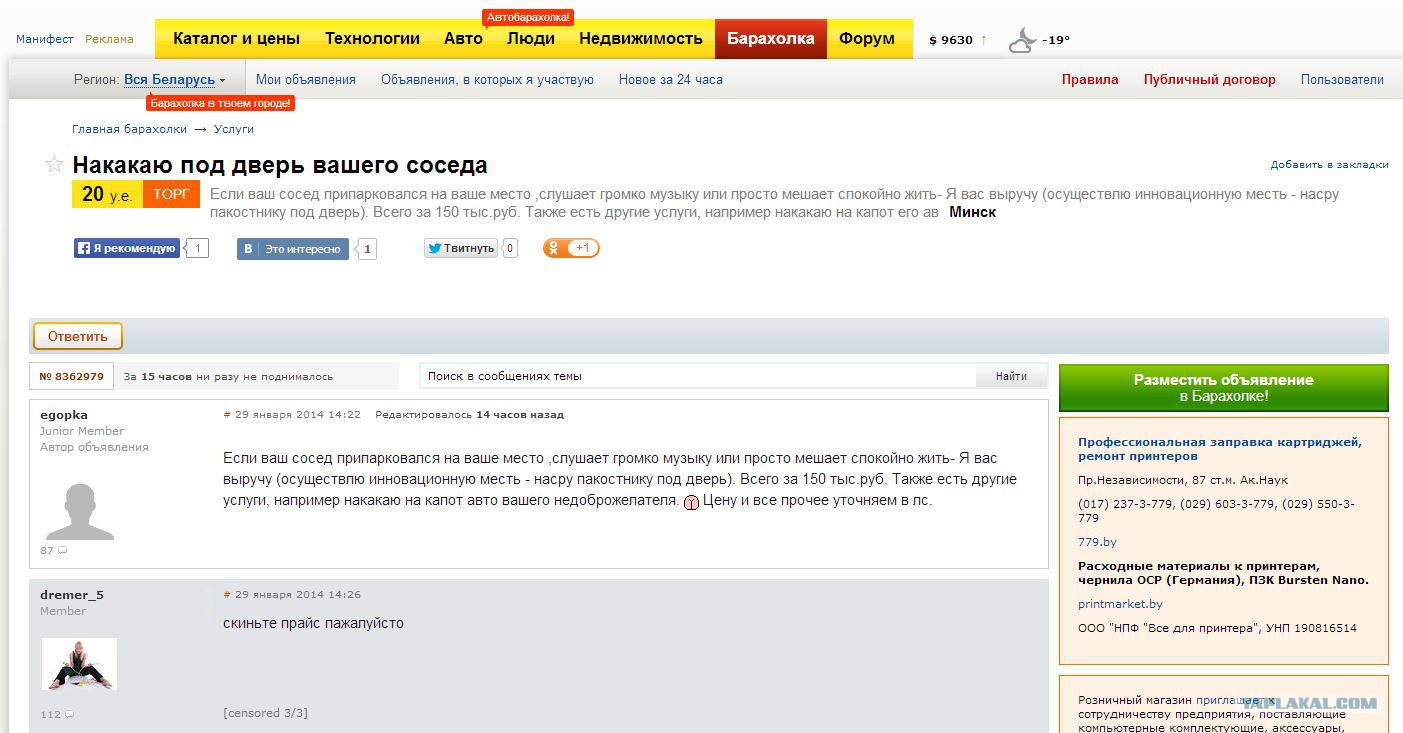Viewport: 1403px width, 733px height.
Task: Open 'Объявления, в которых я участвую'
Action: pos(487,79)
